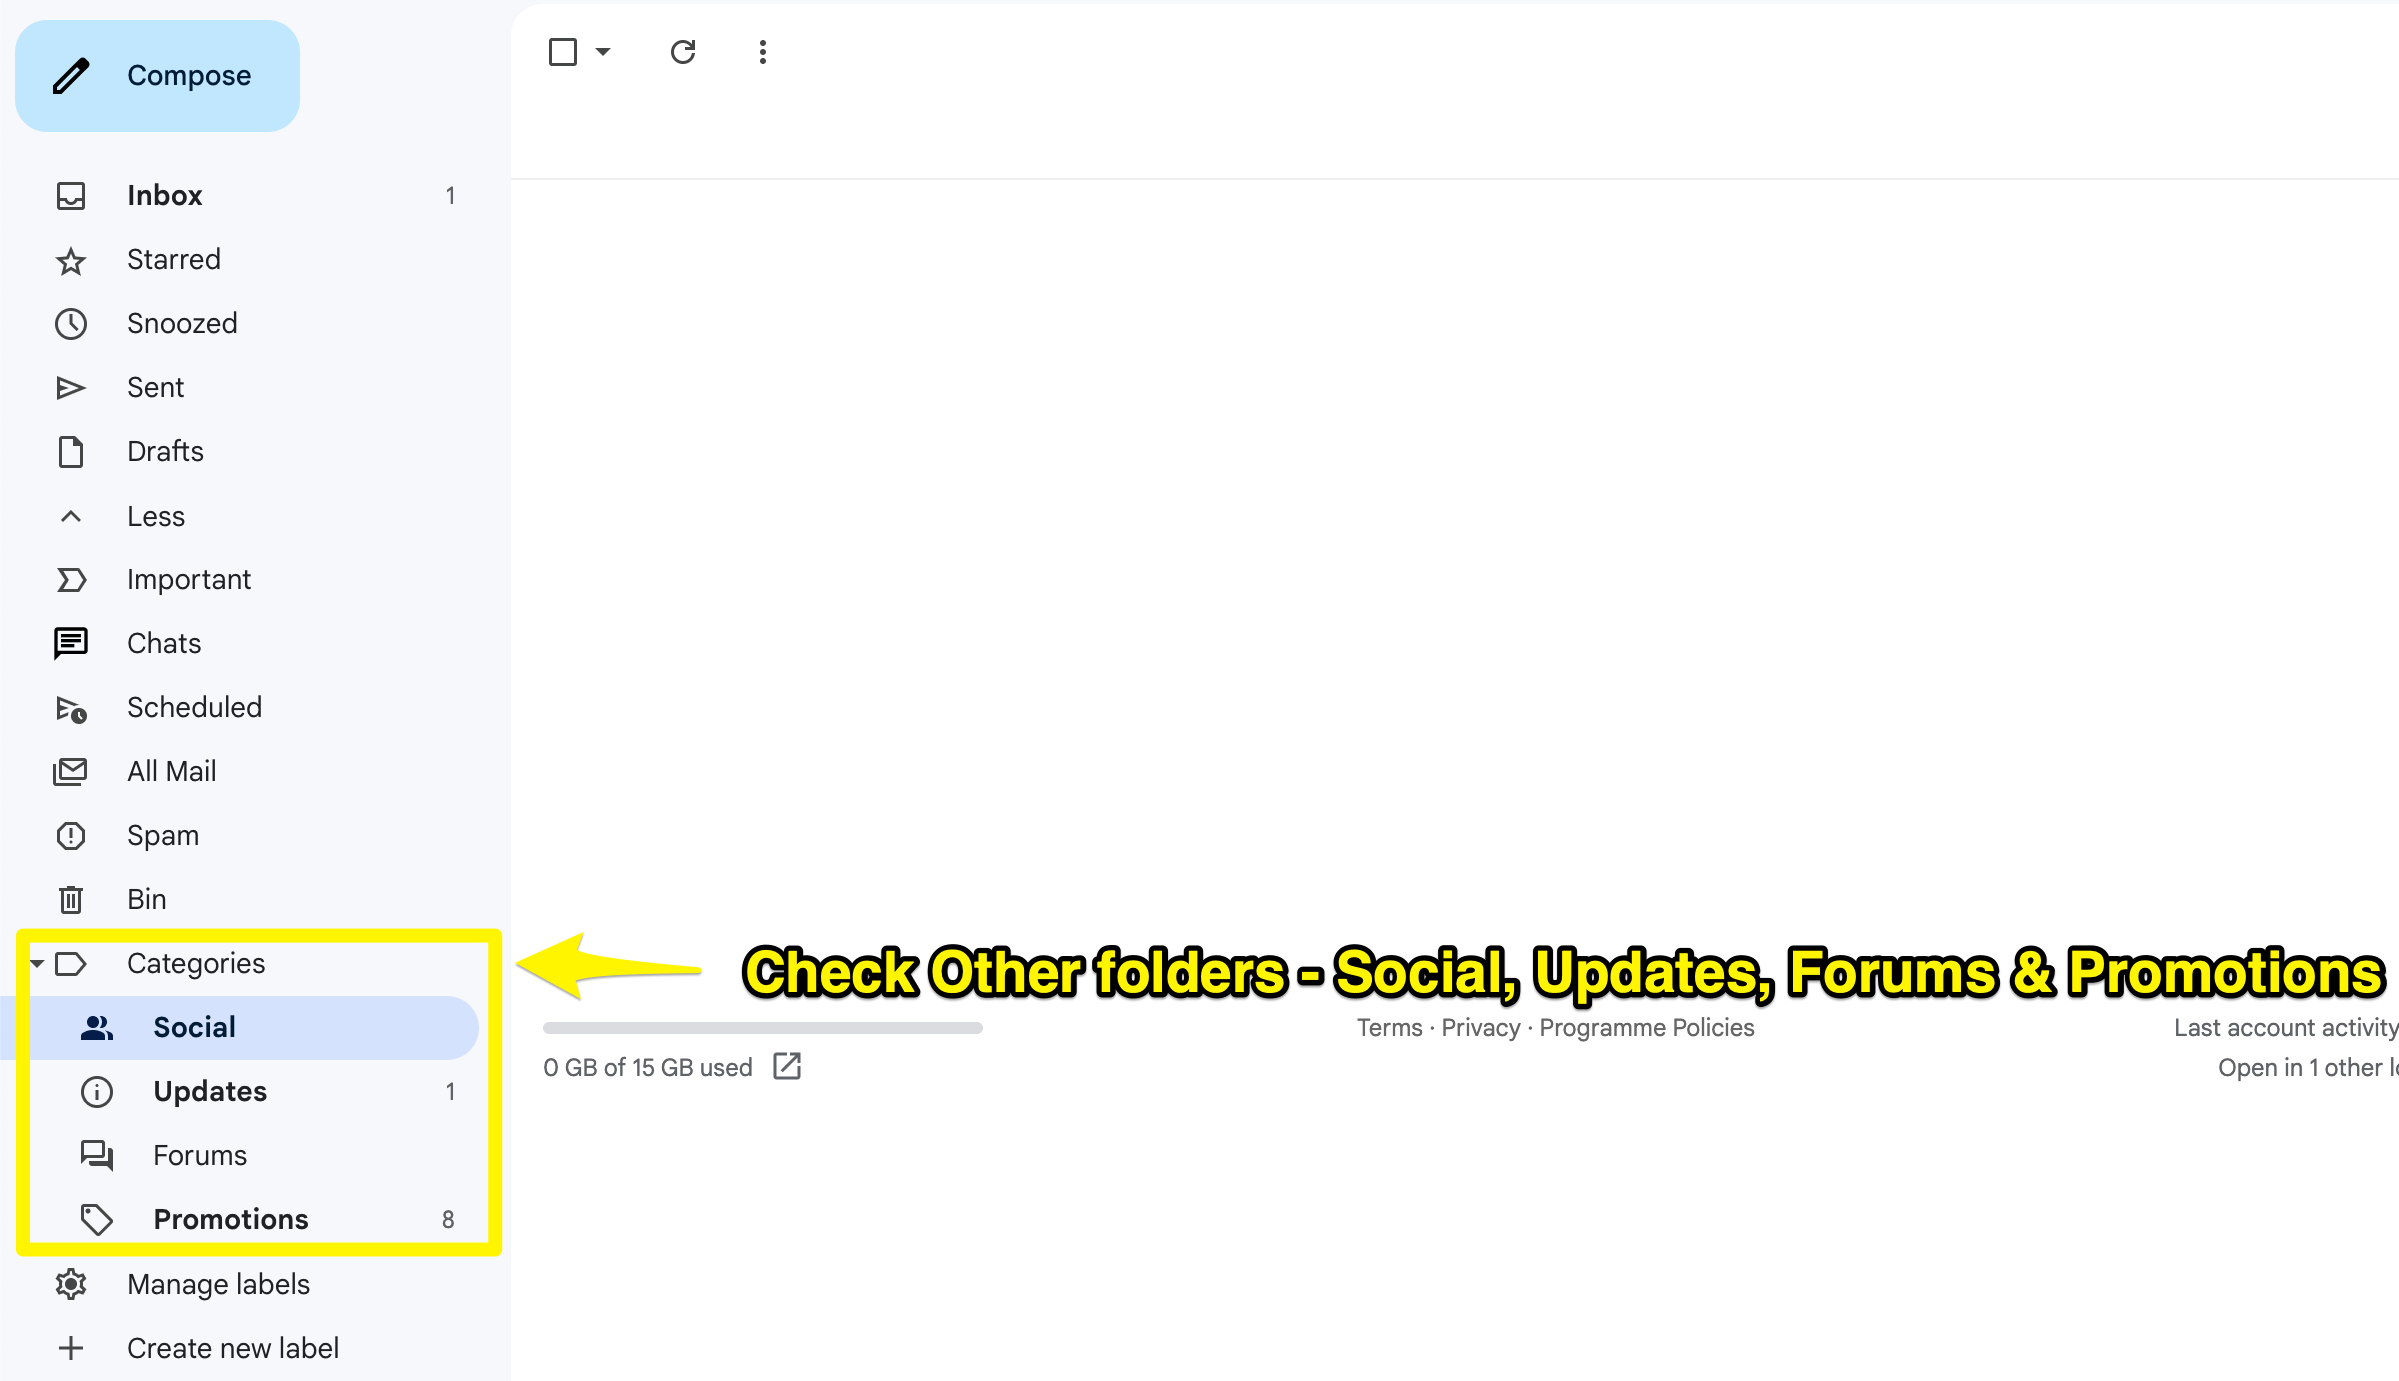Select the Social category
Viewport: 2399px width, 1381px height.
(240, 1027)
